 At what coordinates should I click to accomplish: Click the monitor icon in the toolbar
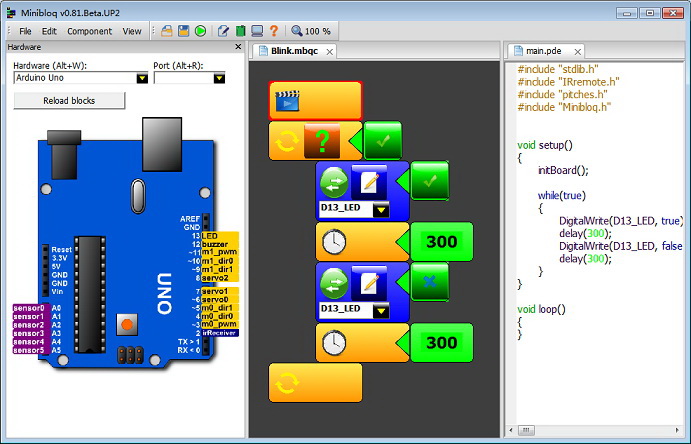pos(256,31)
